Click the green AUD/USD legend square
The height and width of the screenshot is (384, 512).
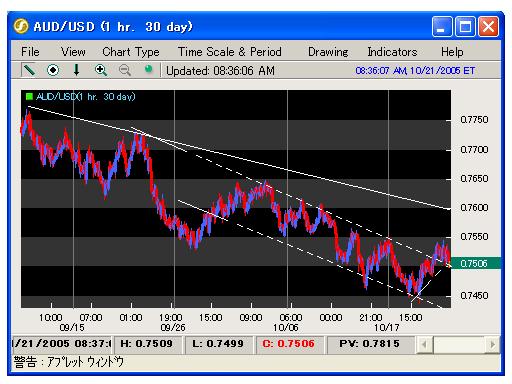click(29, 97)
